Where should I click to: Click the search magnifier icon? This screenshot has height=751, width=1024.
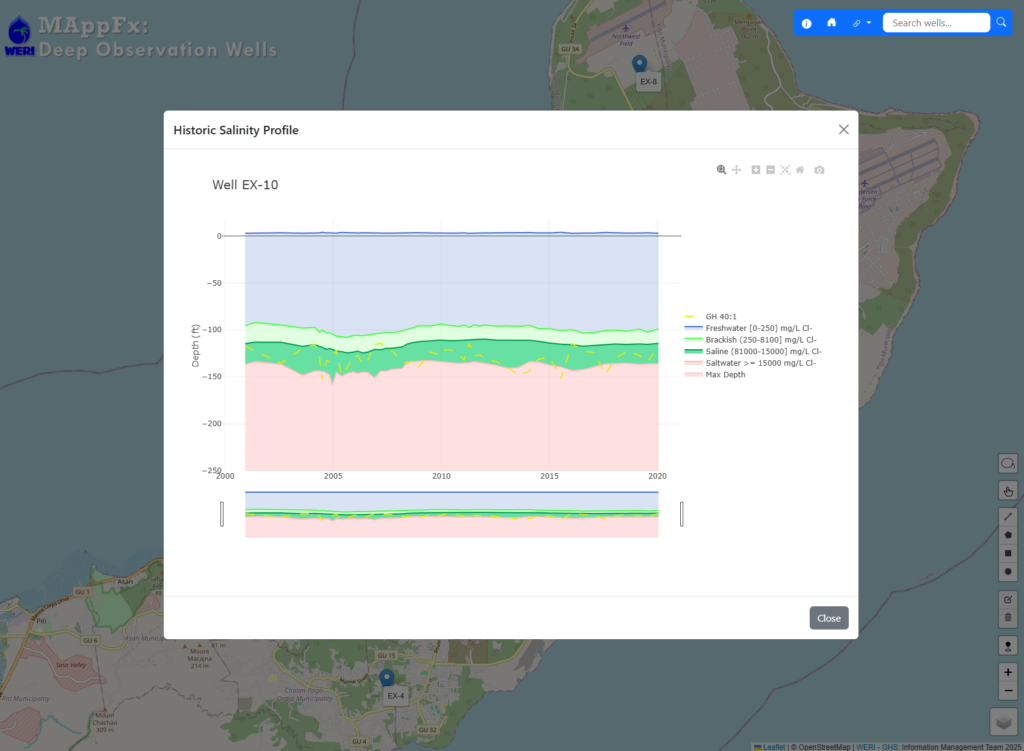click(1002, 22)
